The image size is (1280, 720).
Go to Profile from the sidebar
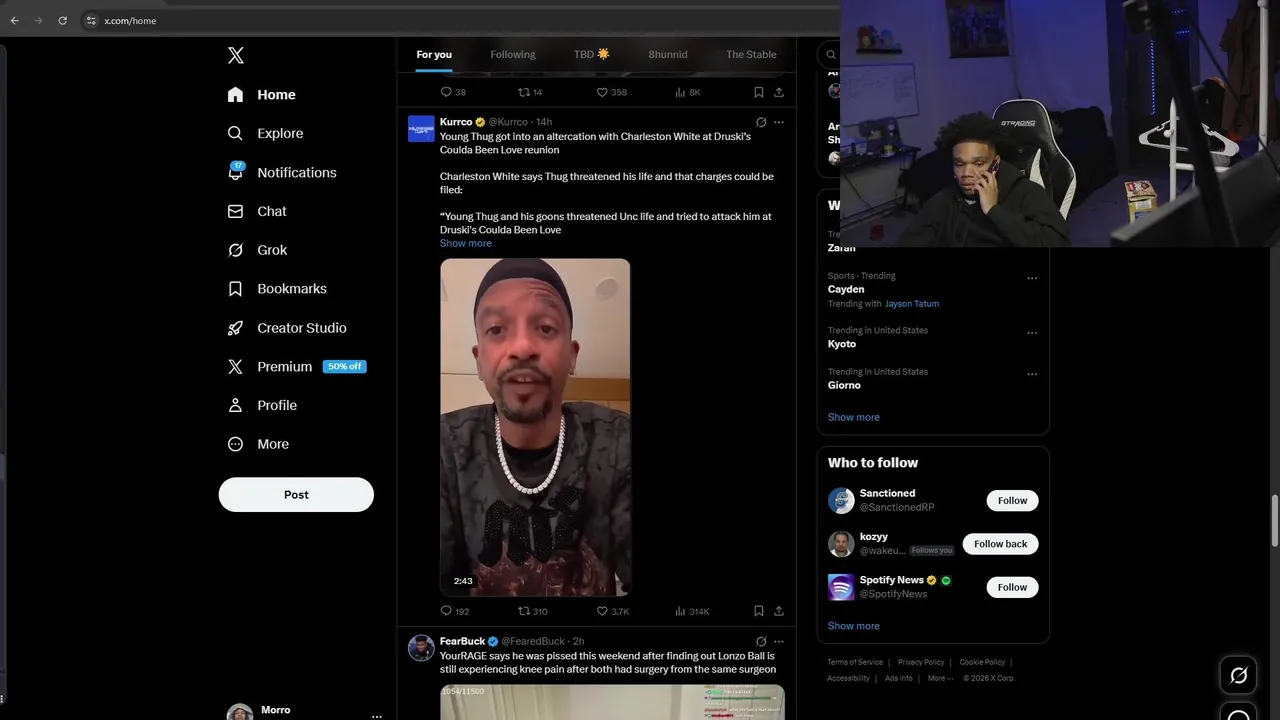click(x=263, y=405)
